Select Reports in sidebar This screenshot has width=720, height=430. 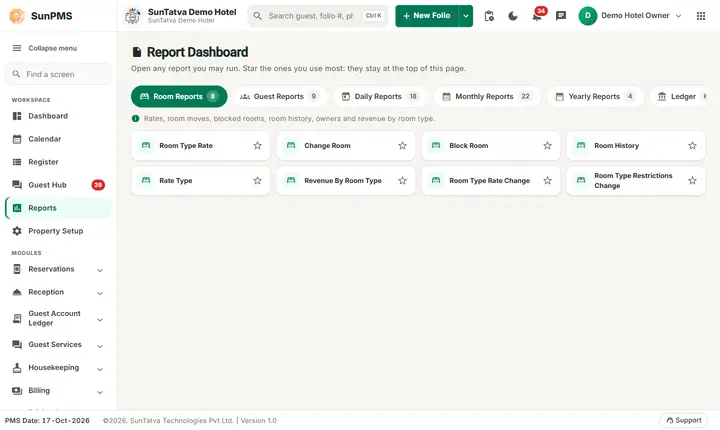pyautogui.click(x=58, y=208)
